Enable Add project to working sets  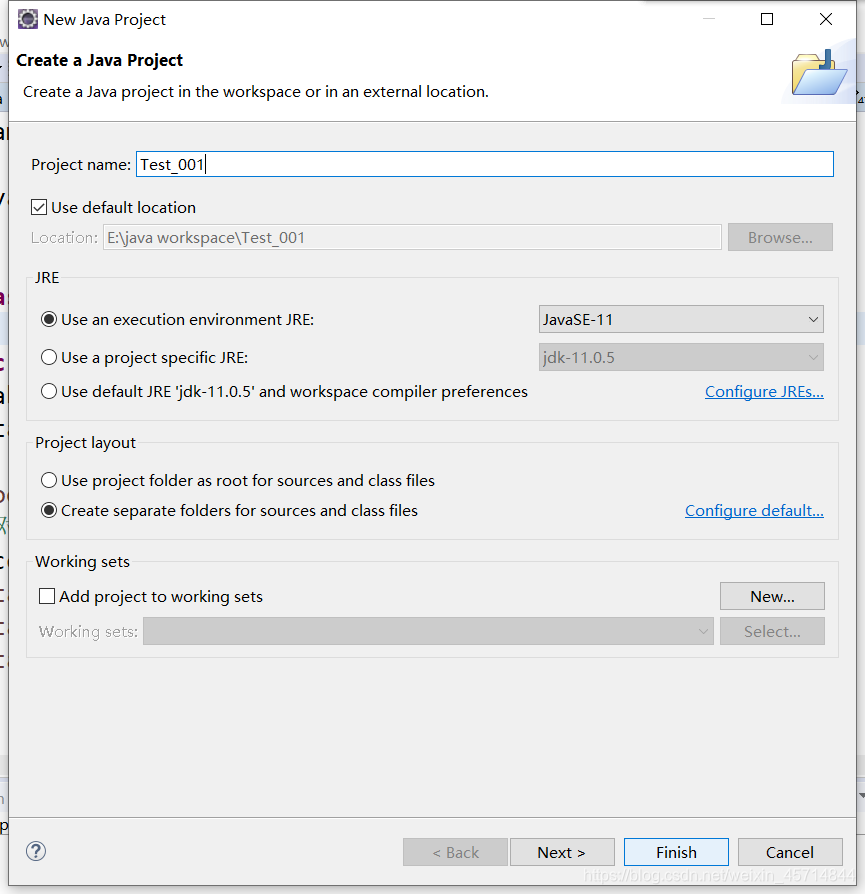tap(45, 596)
